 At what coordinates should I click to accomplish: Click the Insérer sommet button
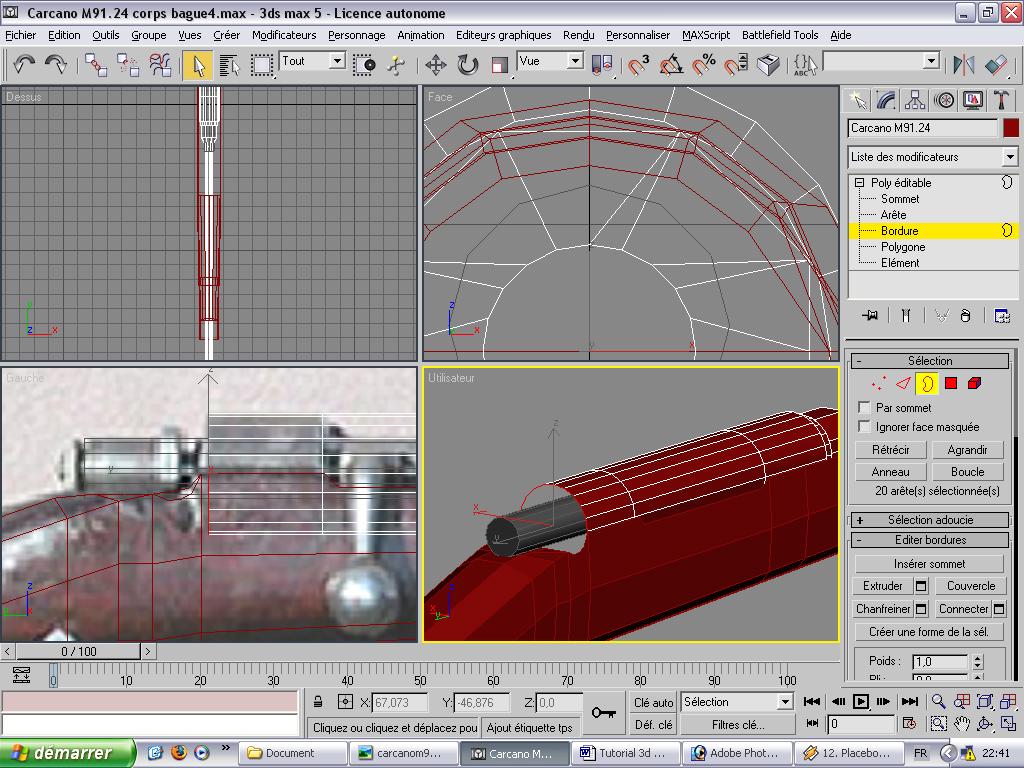[x=929, y=564]
